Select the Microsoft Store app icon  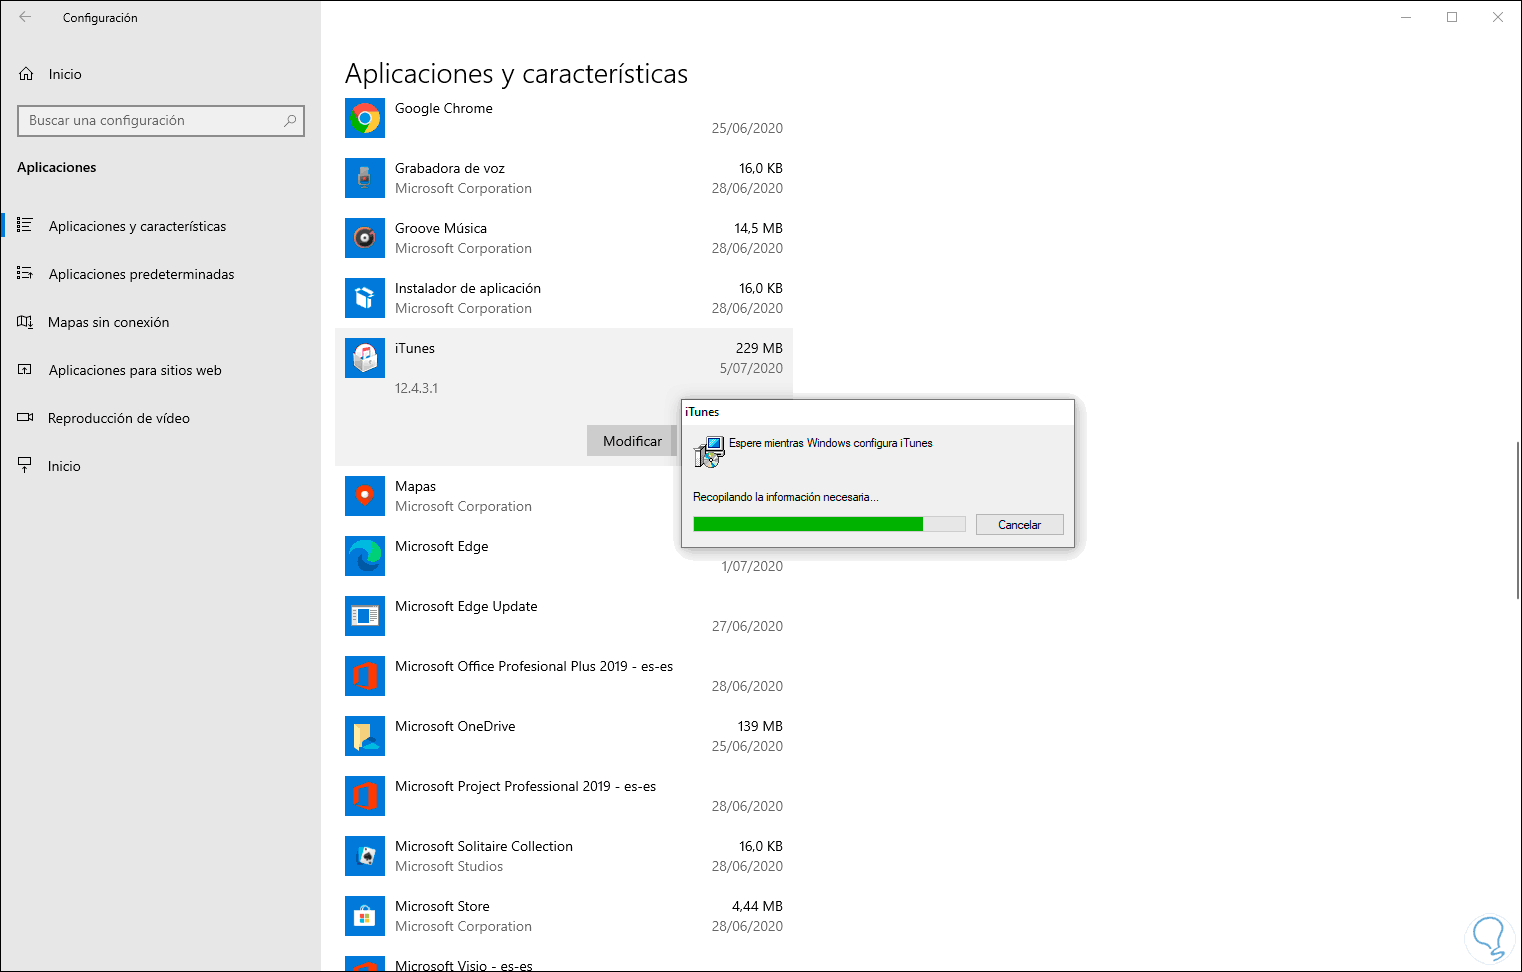pos(365,916)
